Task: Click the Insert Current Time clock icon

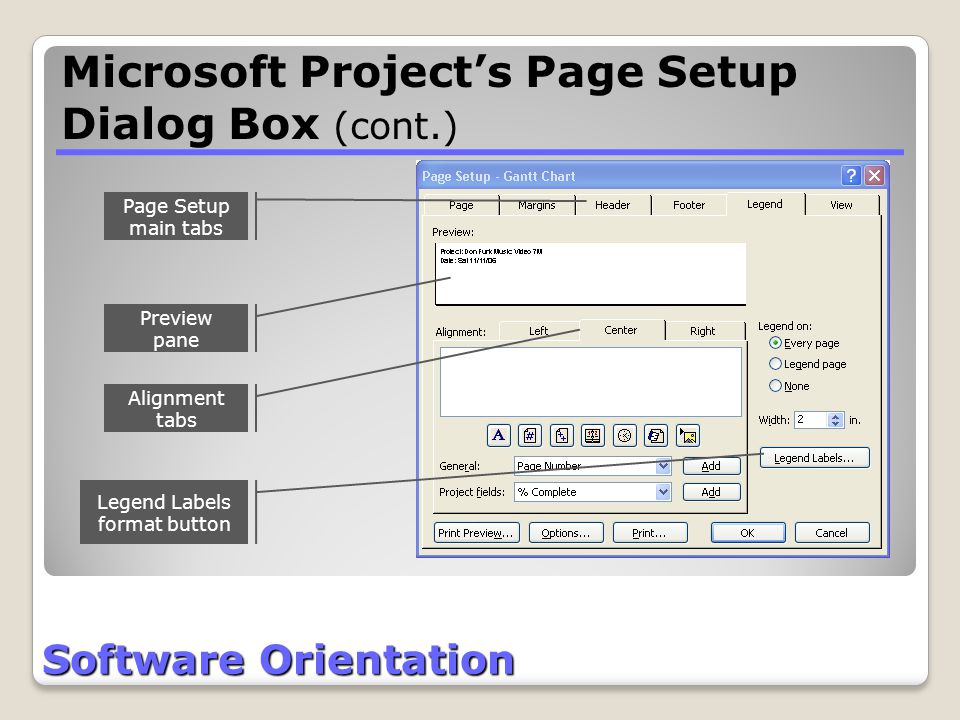Action: pos(624,435)
